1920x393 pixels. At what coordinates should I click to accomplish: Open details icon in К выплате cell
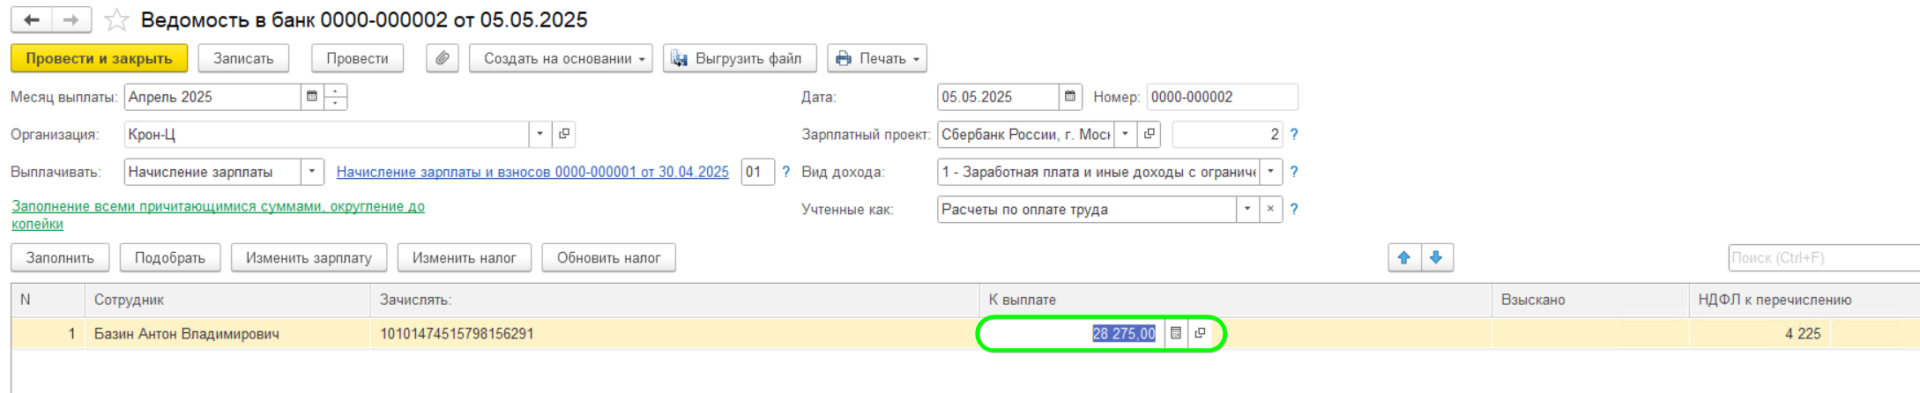coord(1200,334)
